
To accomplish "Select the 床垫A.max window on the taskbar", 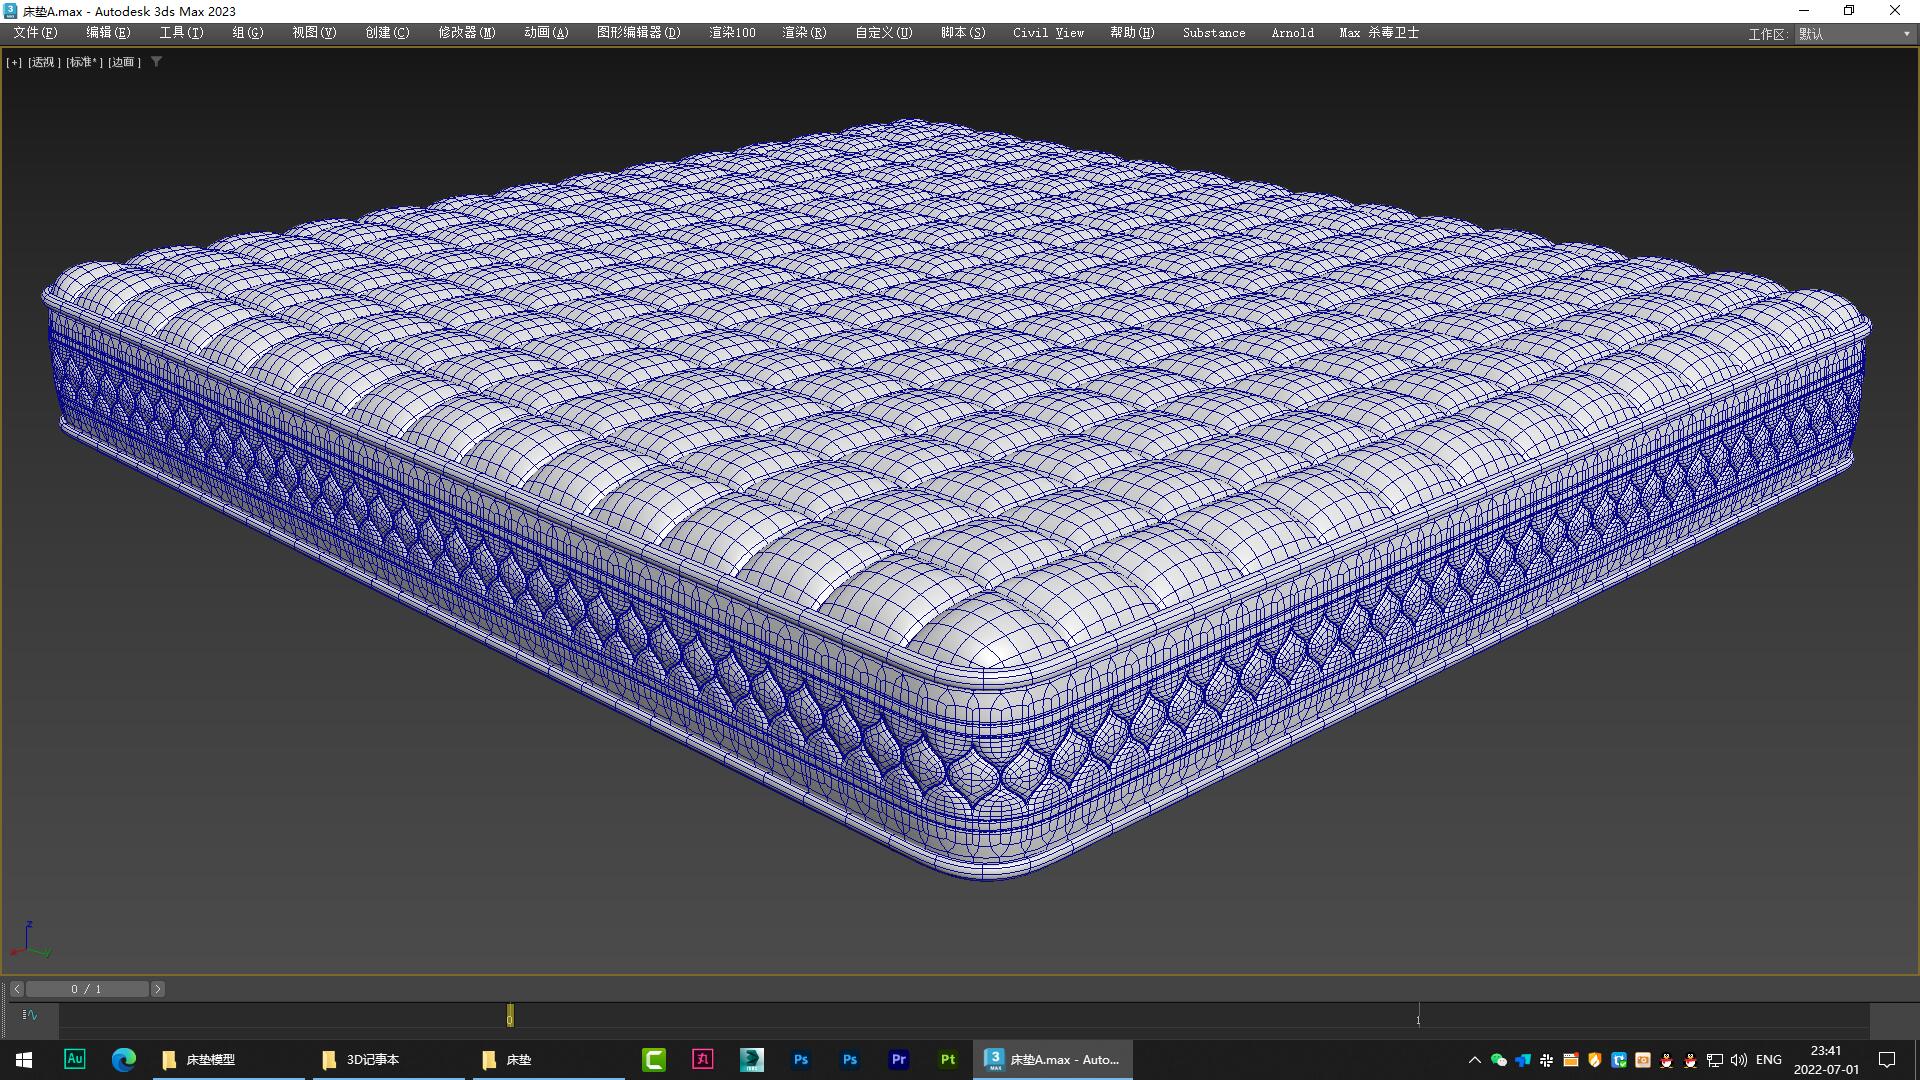I will tap(1052, 1059).
